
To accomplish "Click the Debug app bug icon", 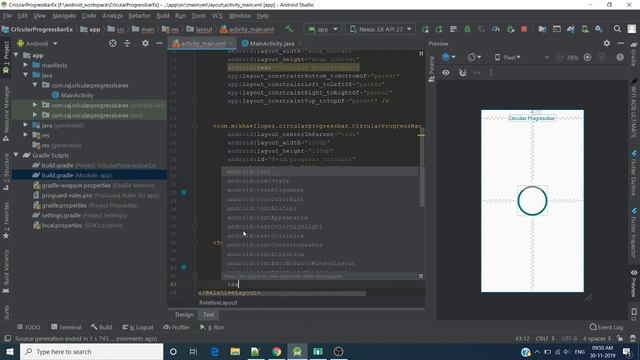I will point(467,29).
